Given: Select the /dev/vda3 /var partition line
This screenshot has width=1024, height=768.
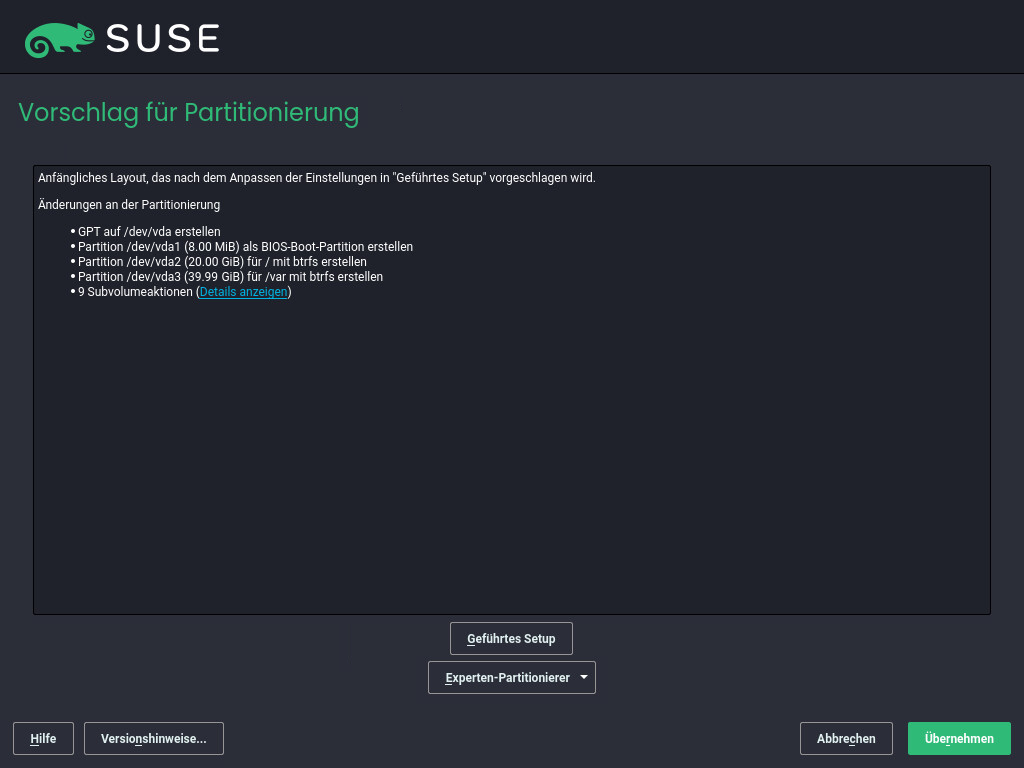Looking at the screenshot, I should point(230,277).
